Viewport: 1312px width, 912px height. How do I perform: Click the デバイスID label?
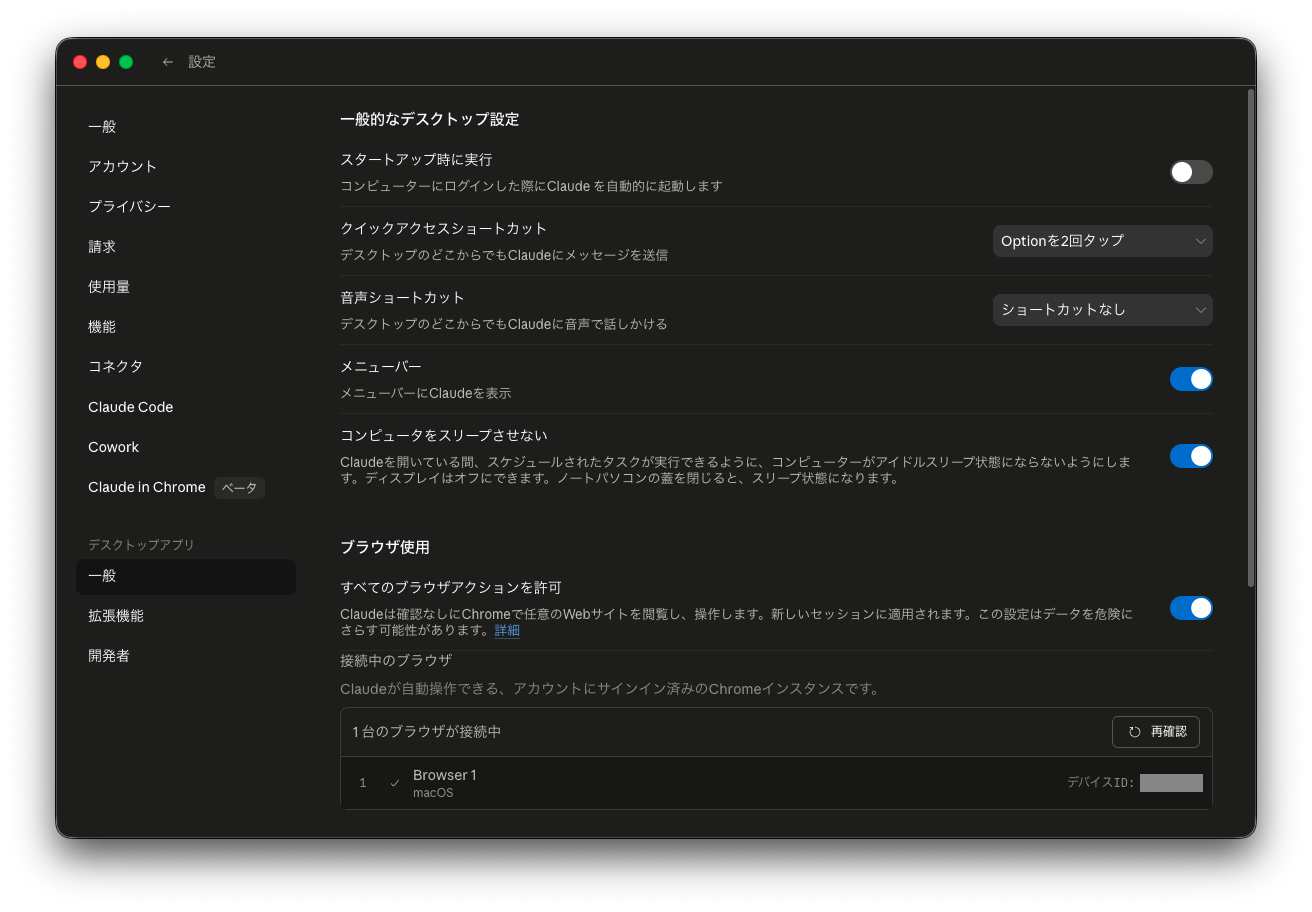coord(1101,783)
